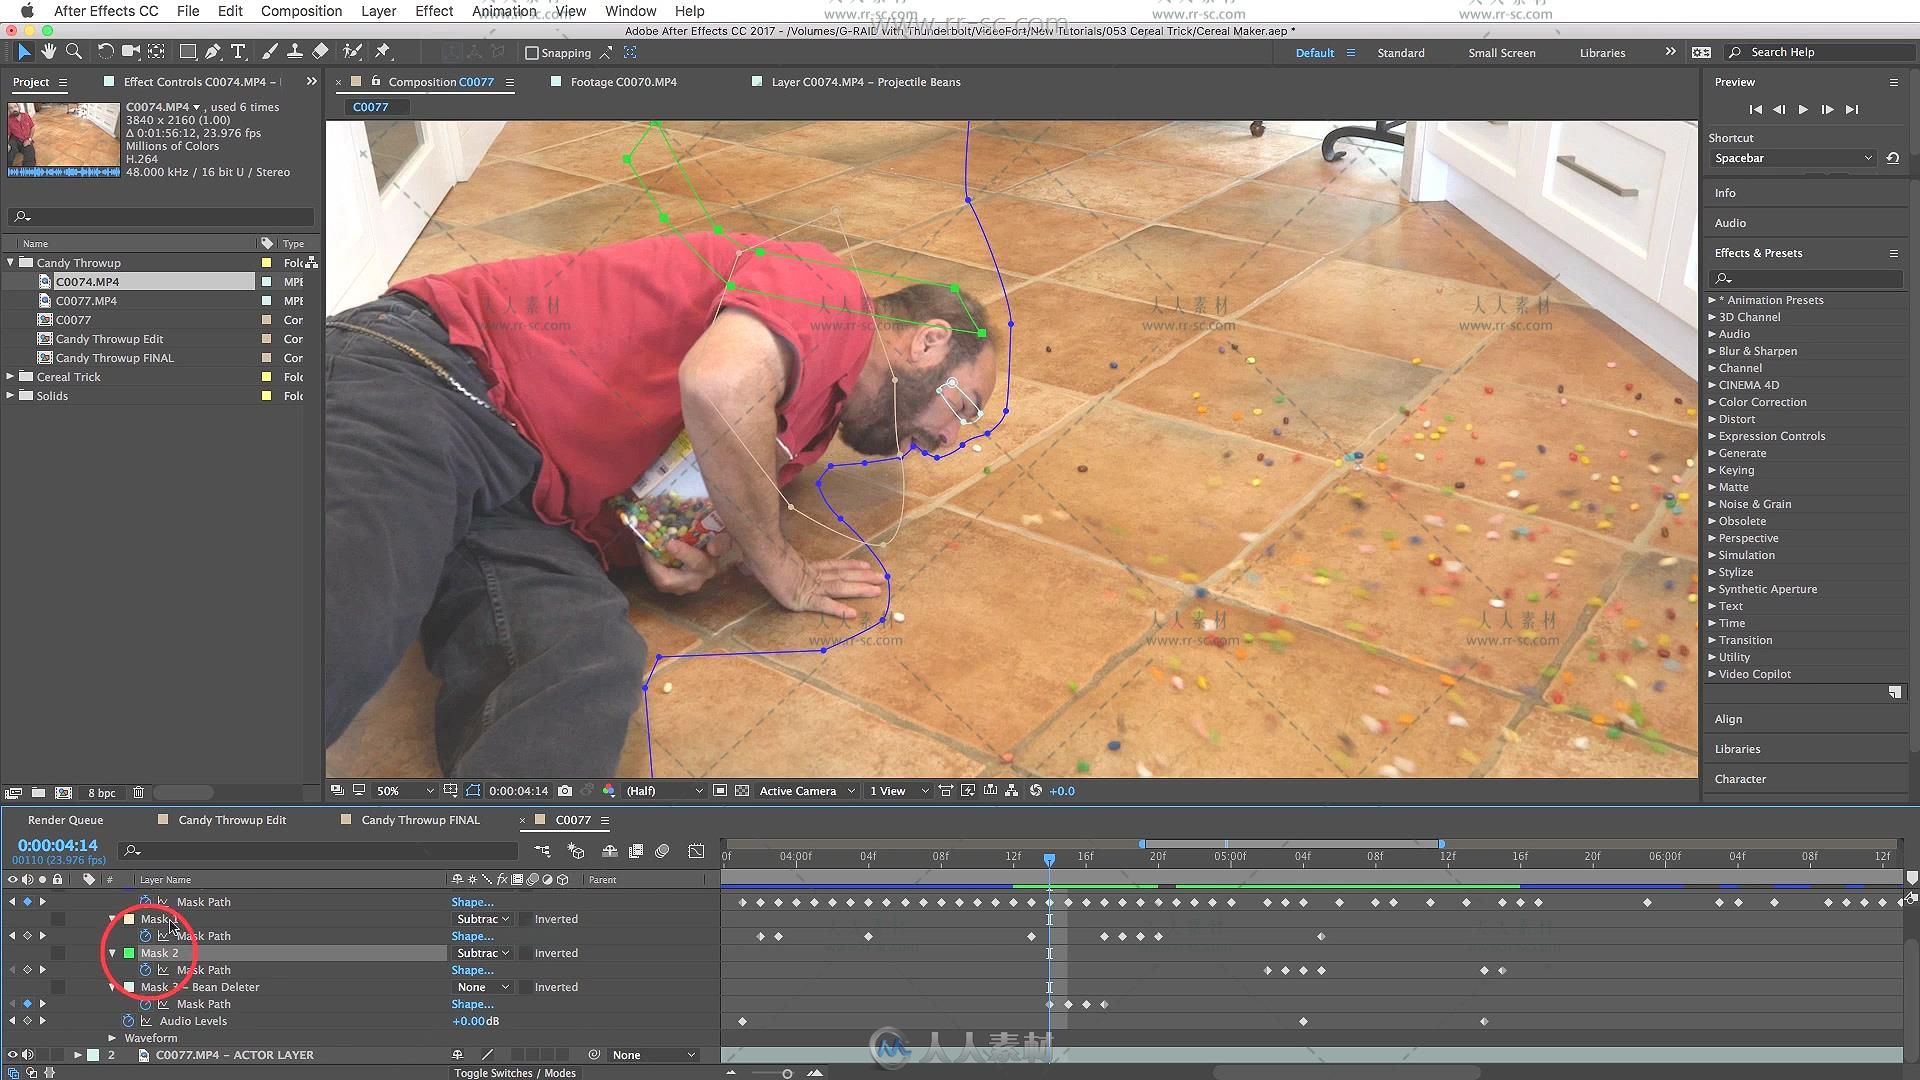Enable the Snapping checkbox
Image resolution: width=1920 pixels, height=1080 pixels.
click(532, 53)
